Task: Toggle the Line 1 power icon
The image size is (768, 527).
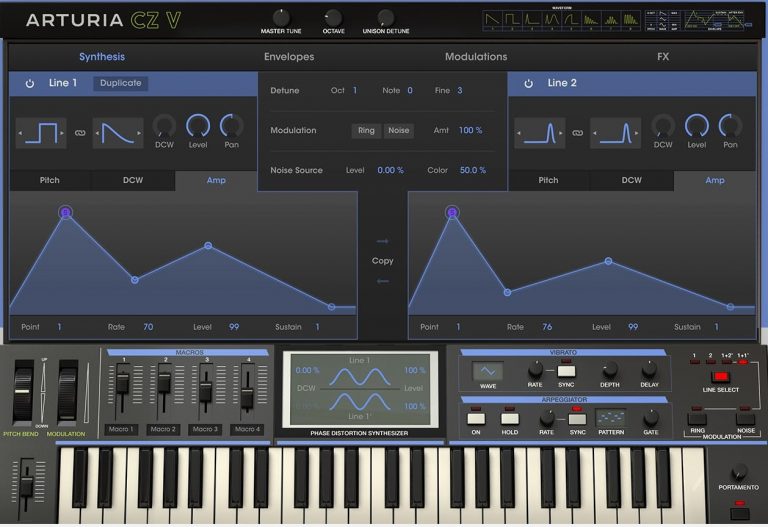Action: [x=30, y=83]
